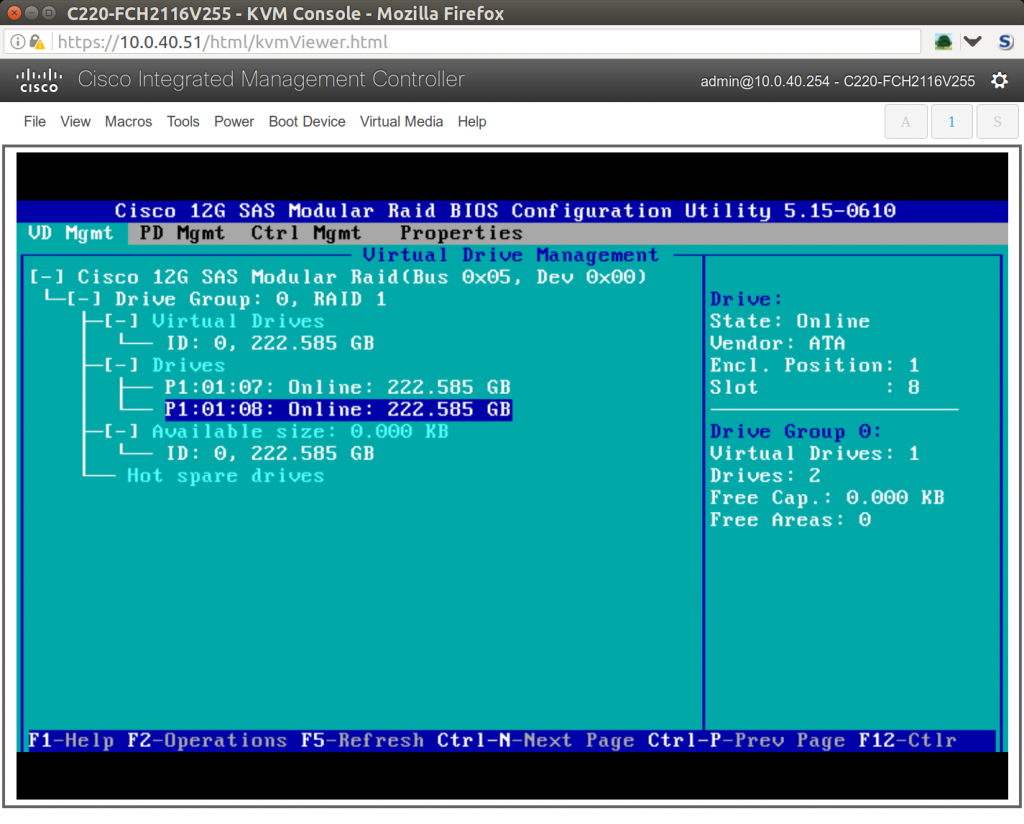Viewport: 1024px width, 824px height.
Task: Click the Cisco logo
Action: pyautogui.click(x=39, y=80)
